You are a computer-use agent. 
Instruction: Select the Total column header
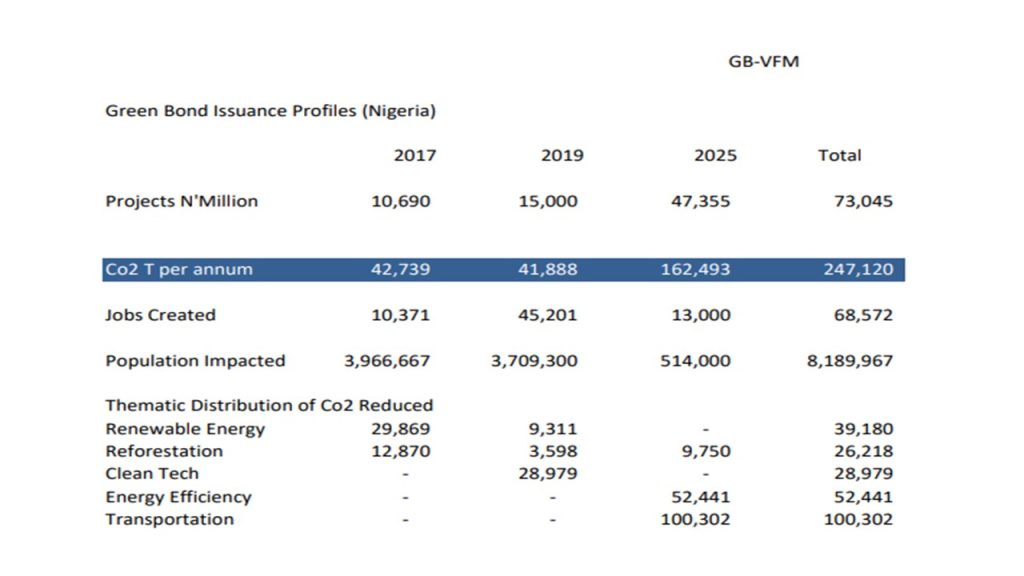click(x=840, y=155)
